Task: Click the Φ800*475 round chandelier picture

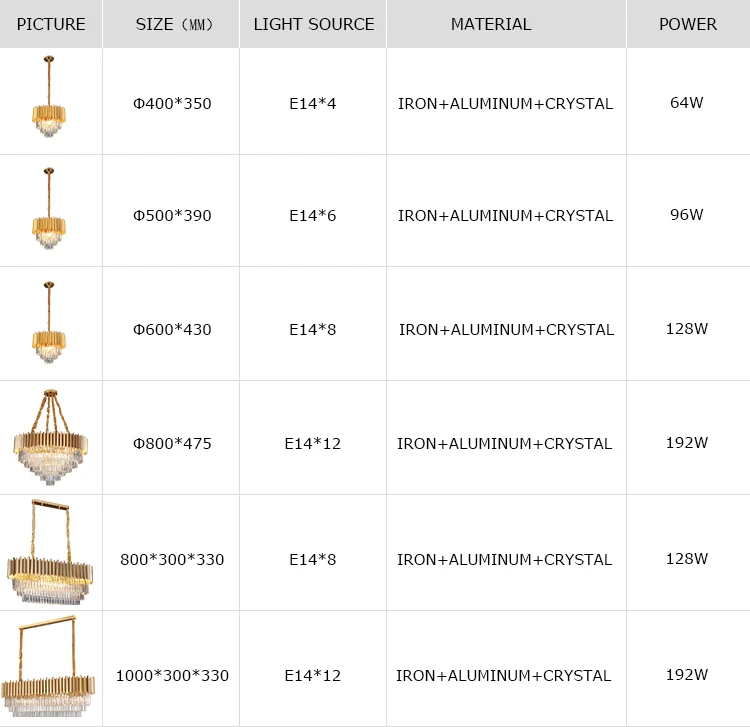Action: pyautogui.click(x=50, y=438)
